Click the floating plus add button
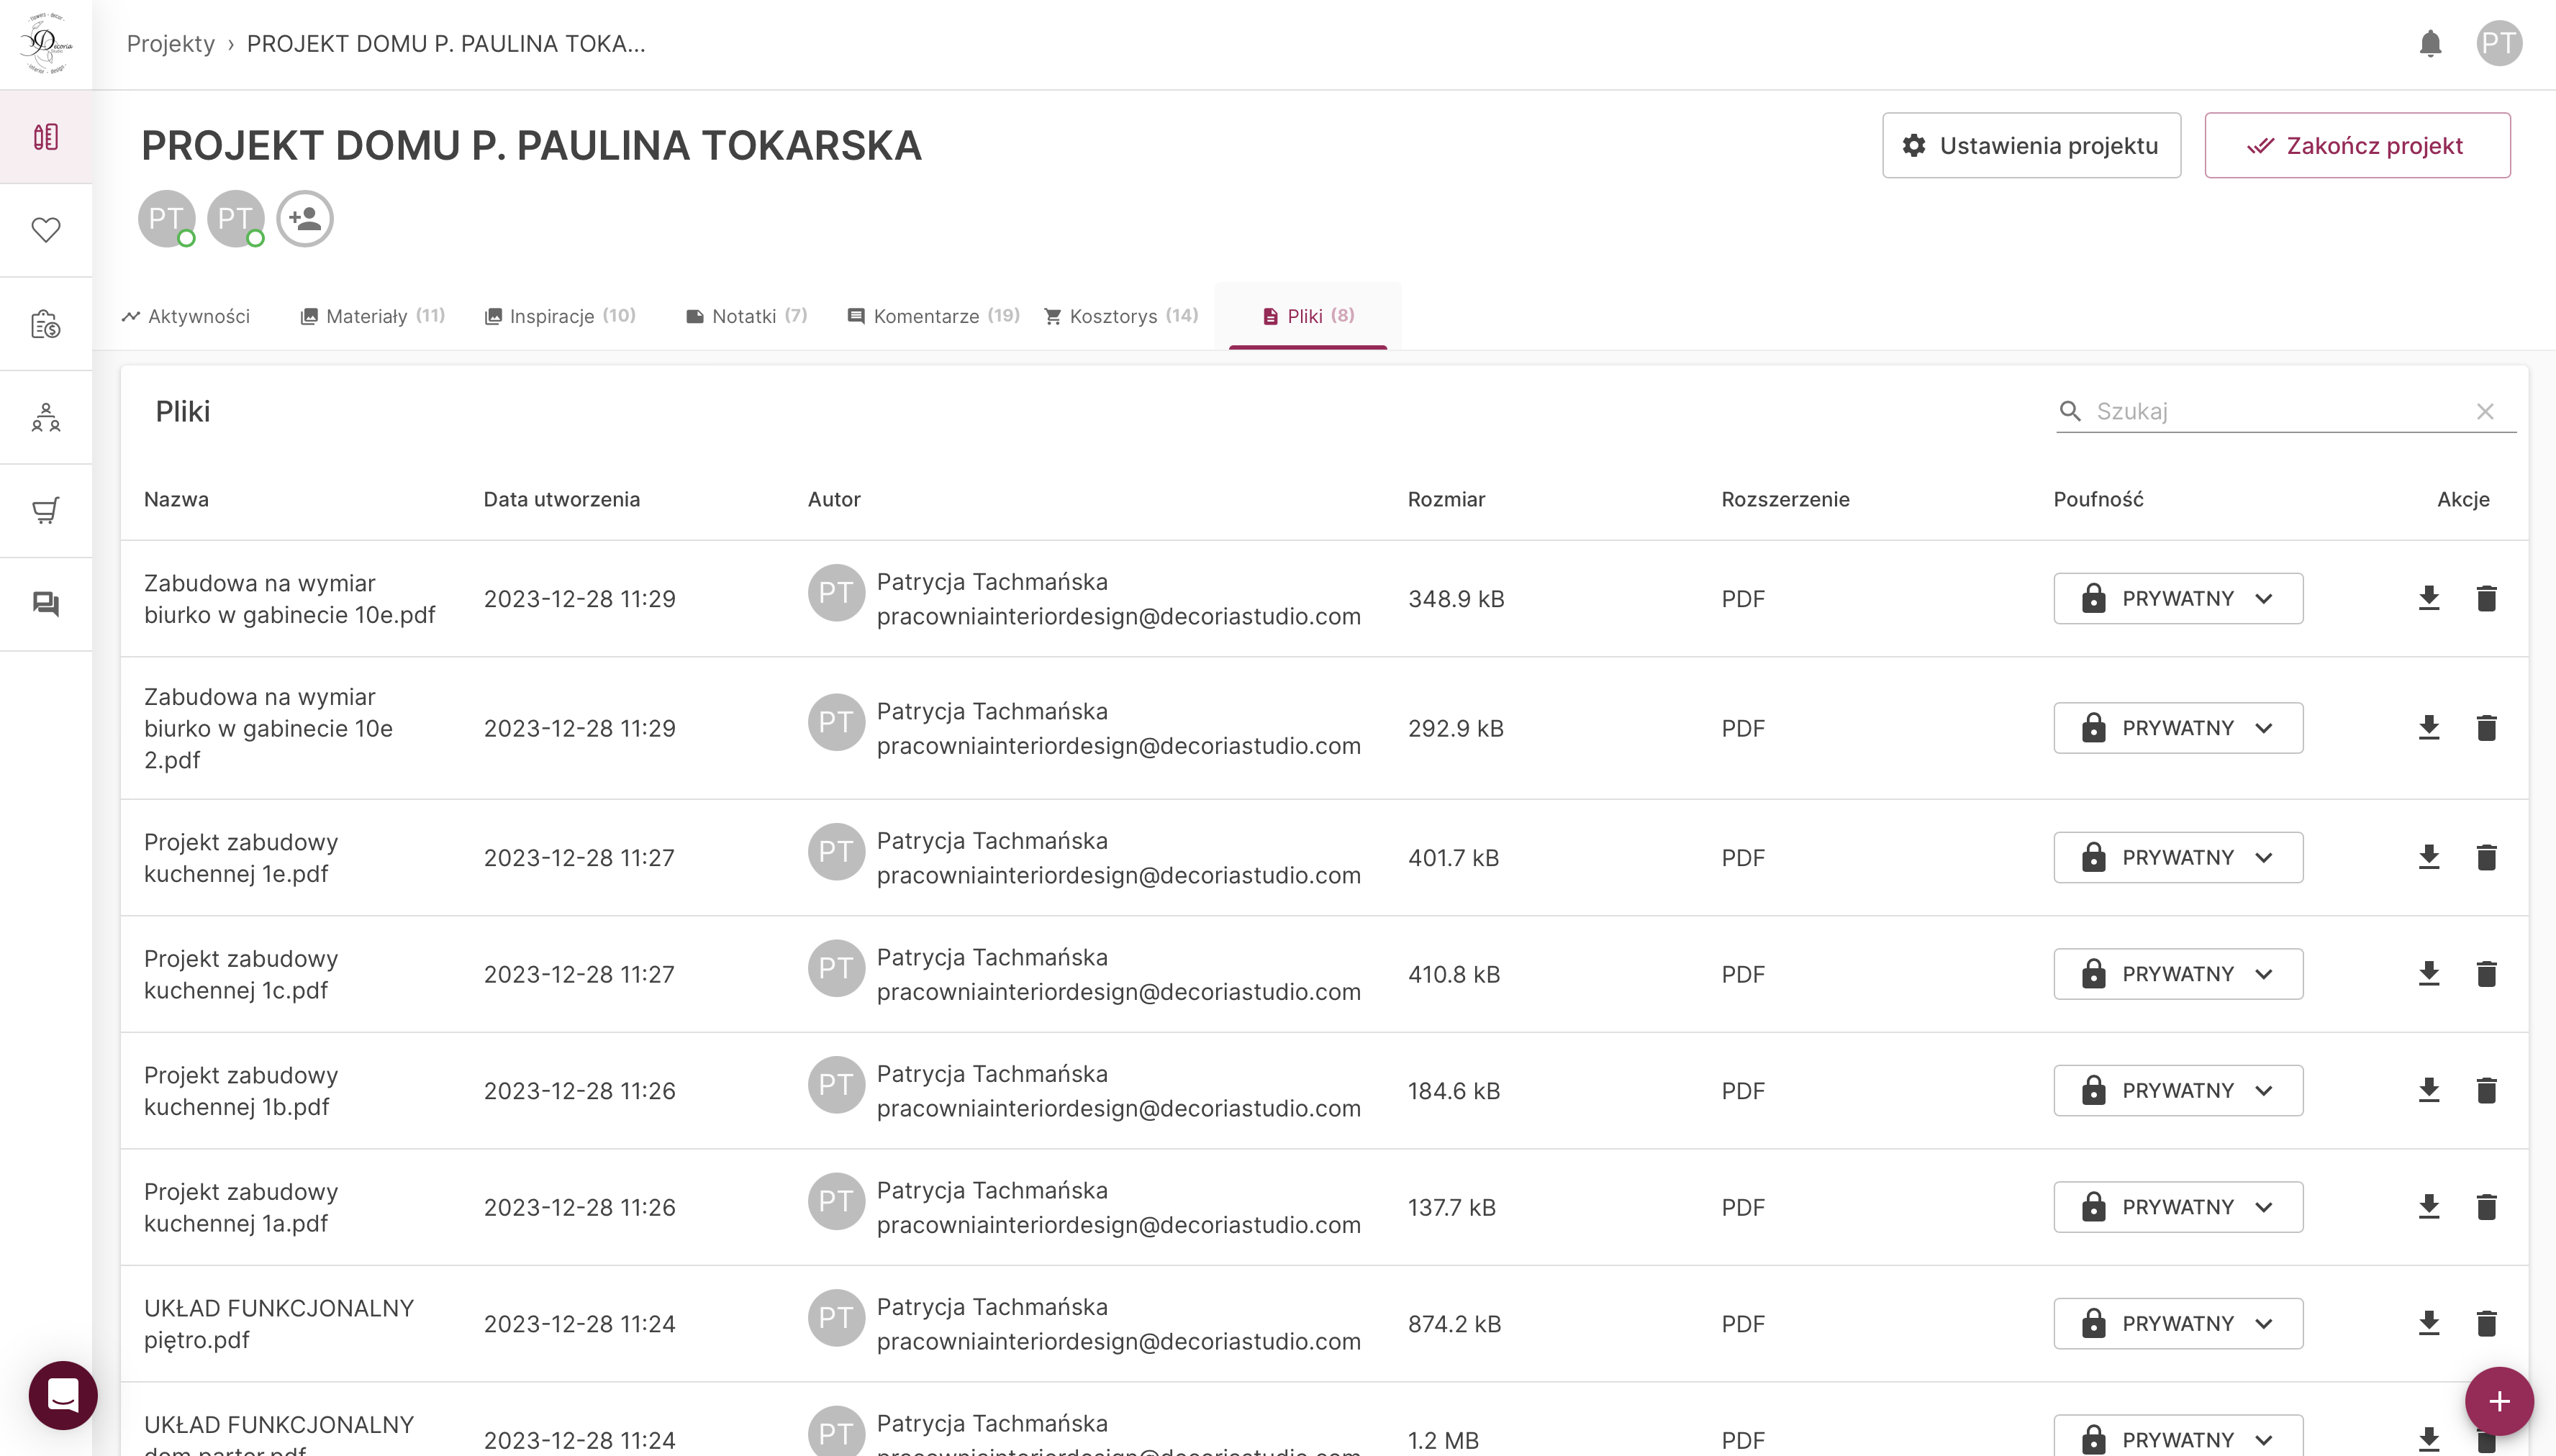Image resolution: width=2556 pixels, height=1456 pixels. [x=2498, y=1401]
